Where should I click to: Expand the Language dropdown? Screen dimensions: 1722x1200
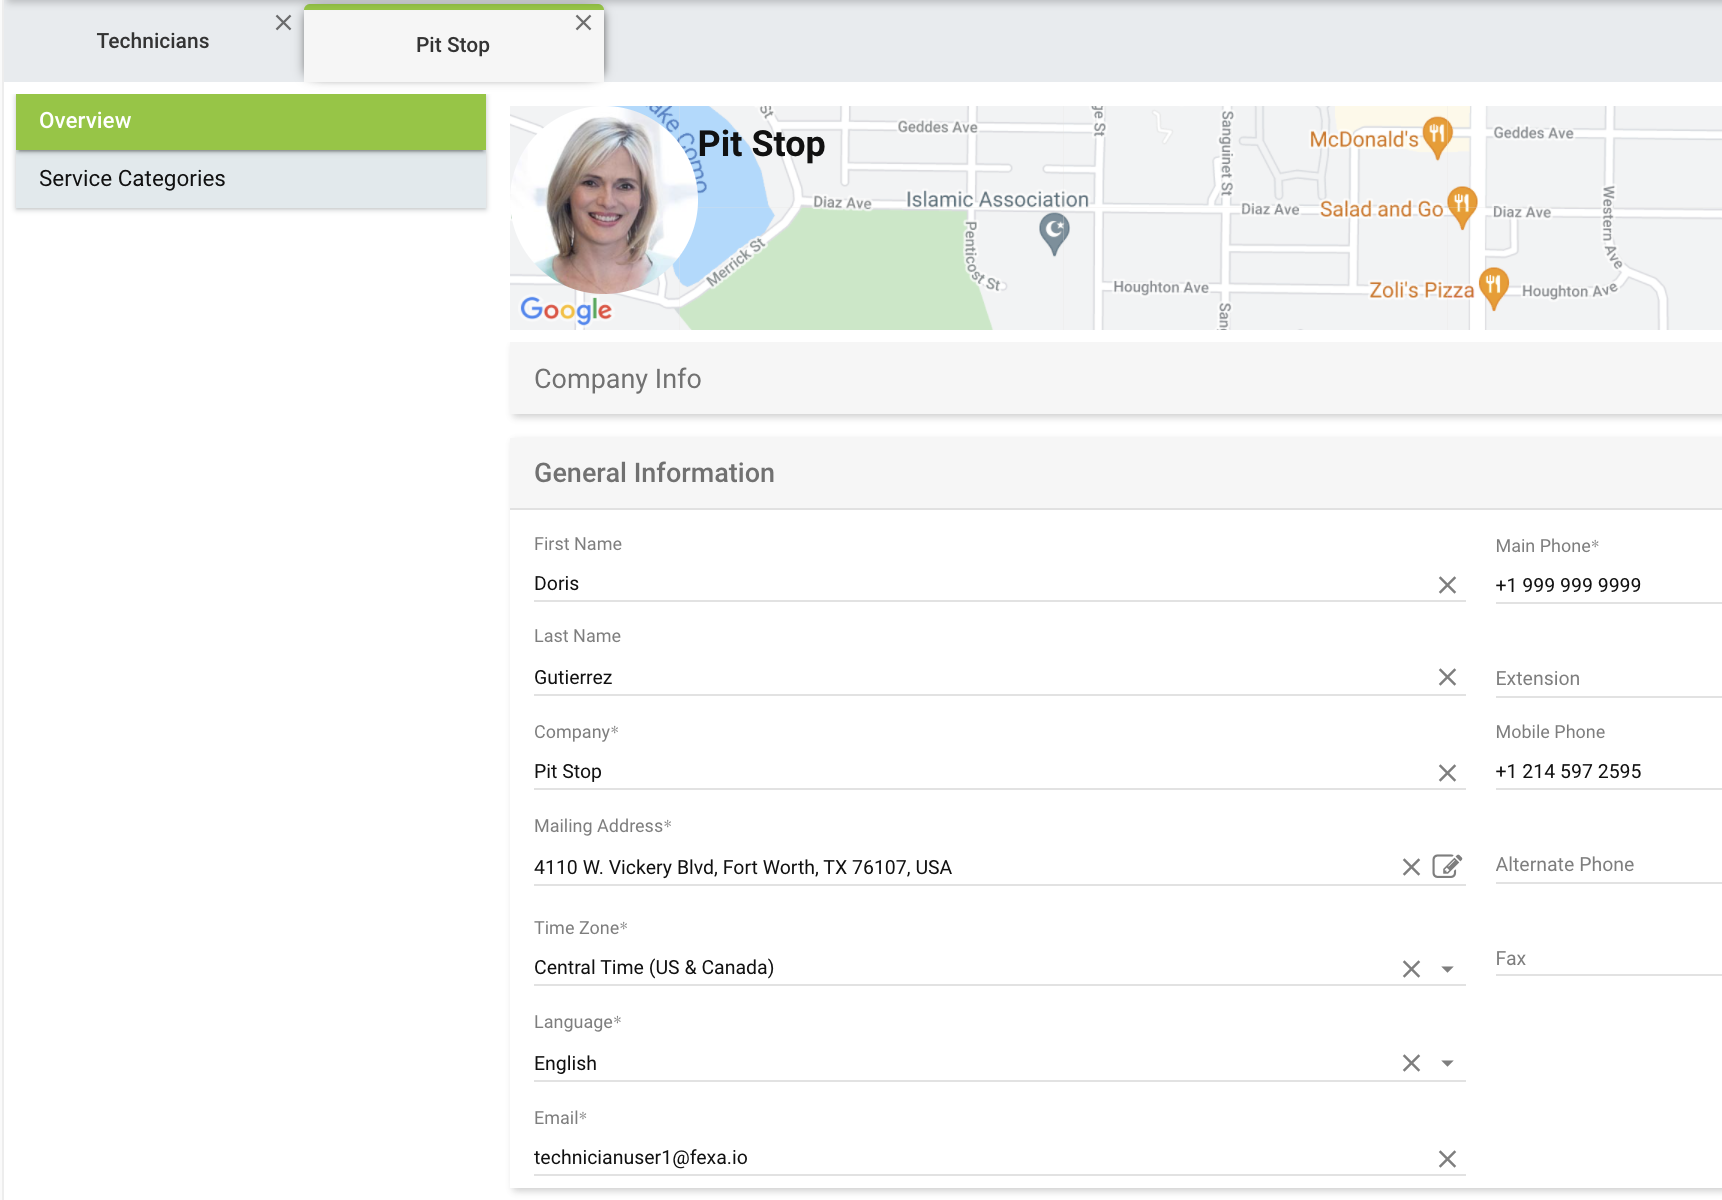pyautogui.click(x=1446, y=1063)
